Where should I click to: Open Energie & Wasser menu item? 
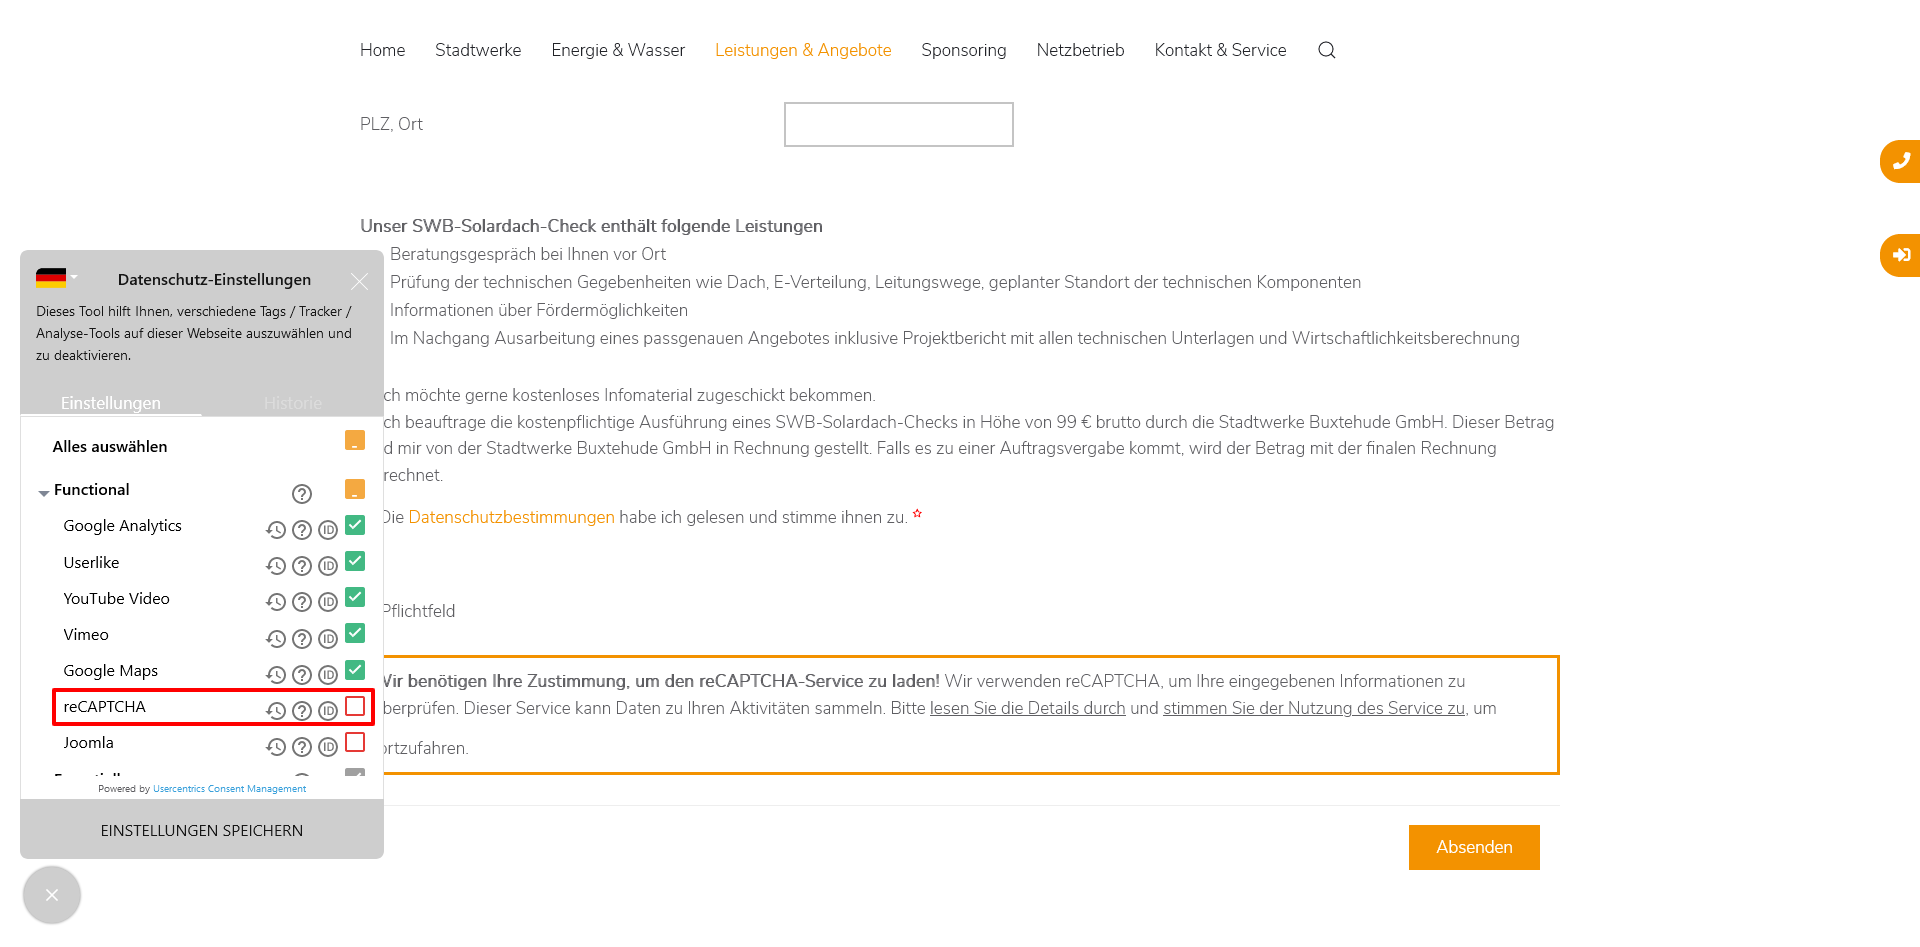point(618,50)
